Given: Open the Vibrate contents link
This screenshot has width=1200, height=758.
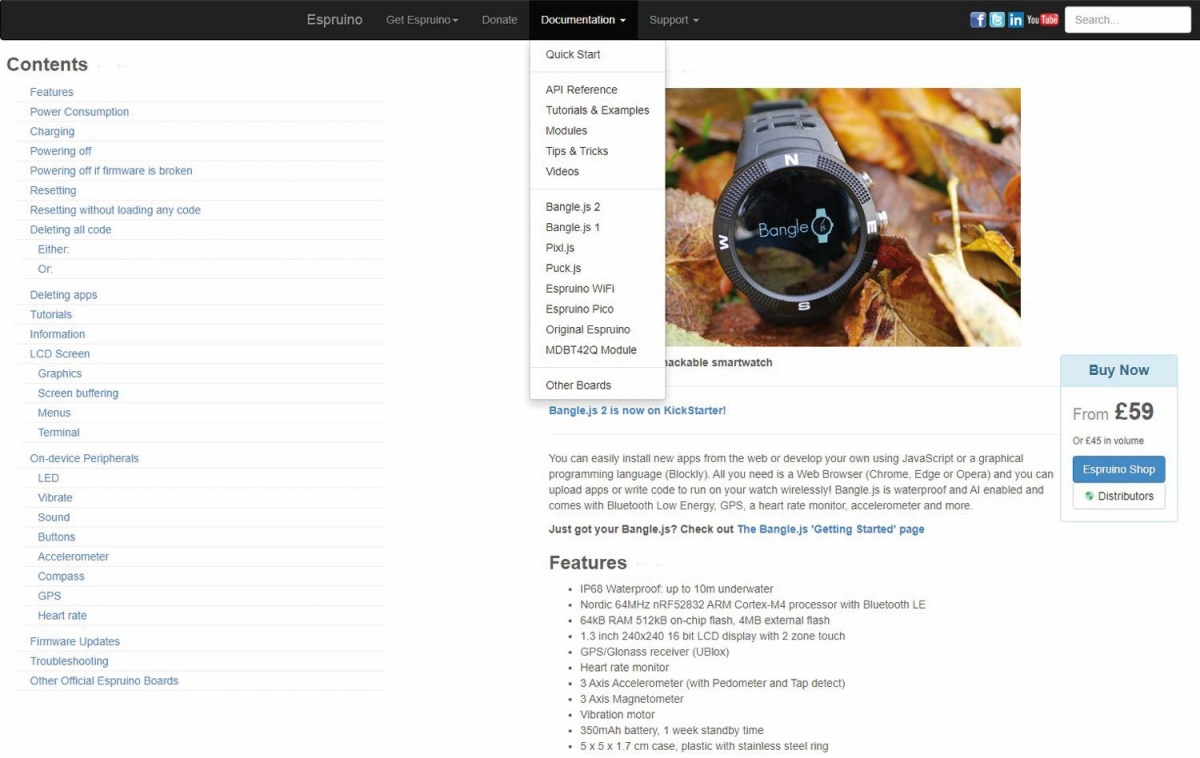Looking at the screenshot, I should tap(55, 498).
